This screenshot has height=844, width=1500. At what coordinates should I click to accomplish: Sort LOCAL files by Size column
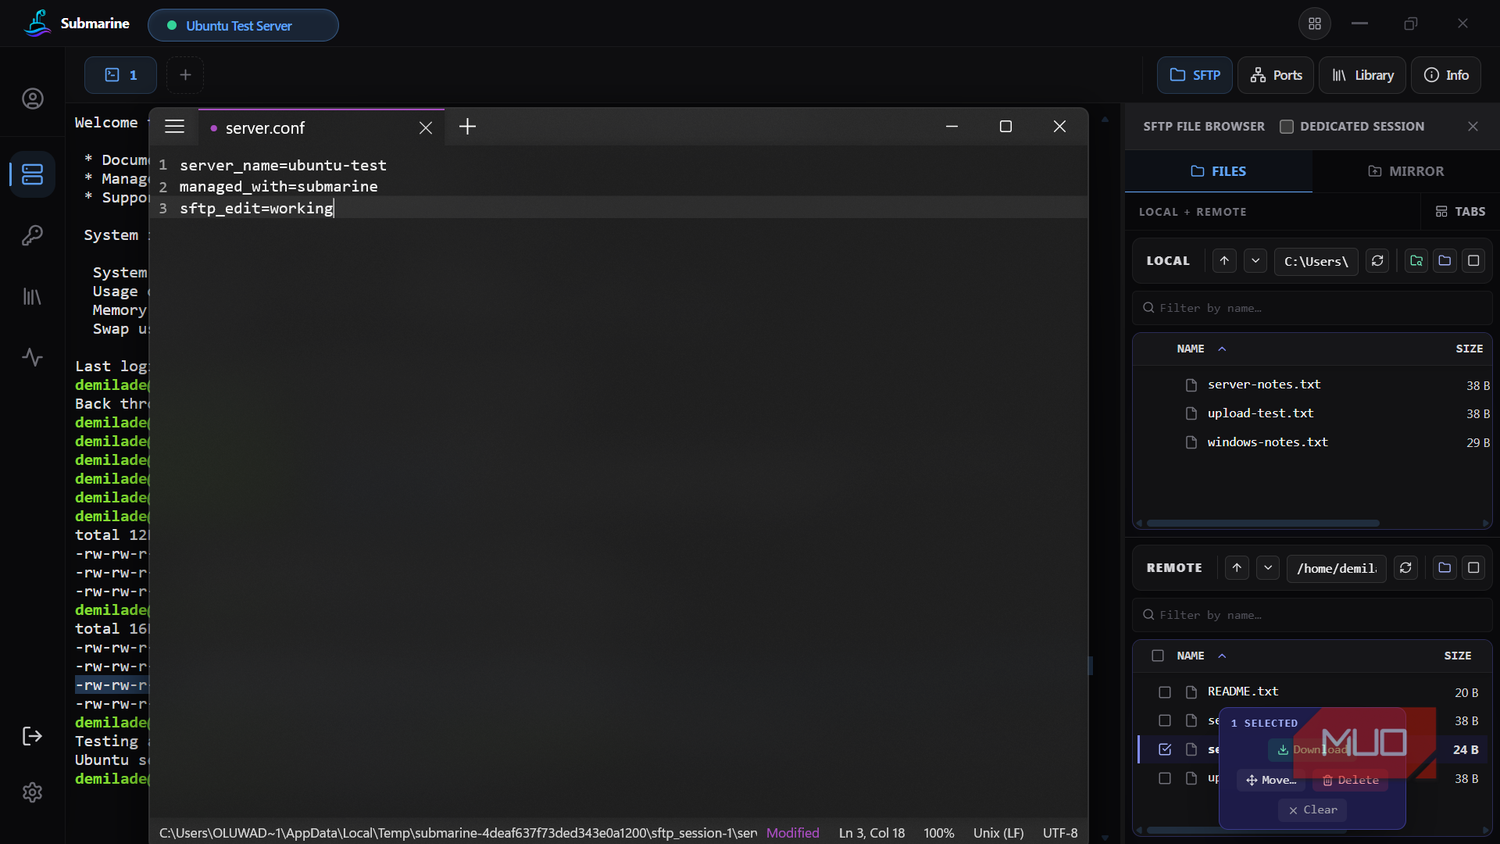(1469, 349)
